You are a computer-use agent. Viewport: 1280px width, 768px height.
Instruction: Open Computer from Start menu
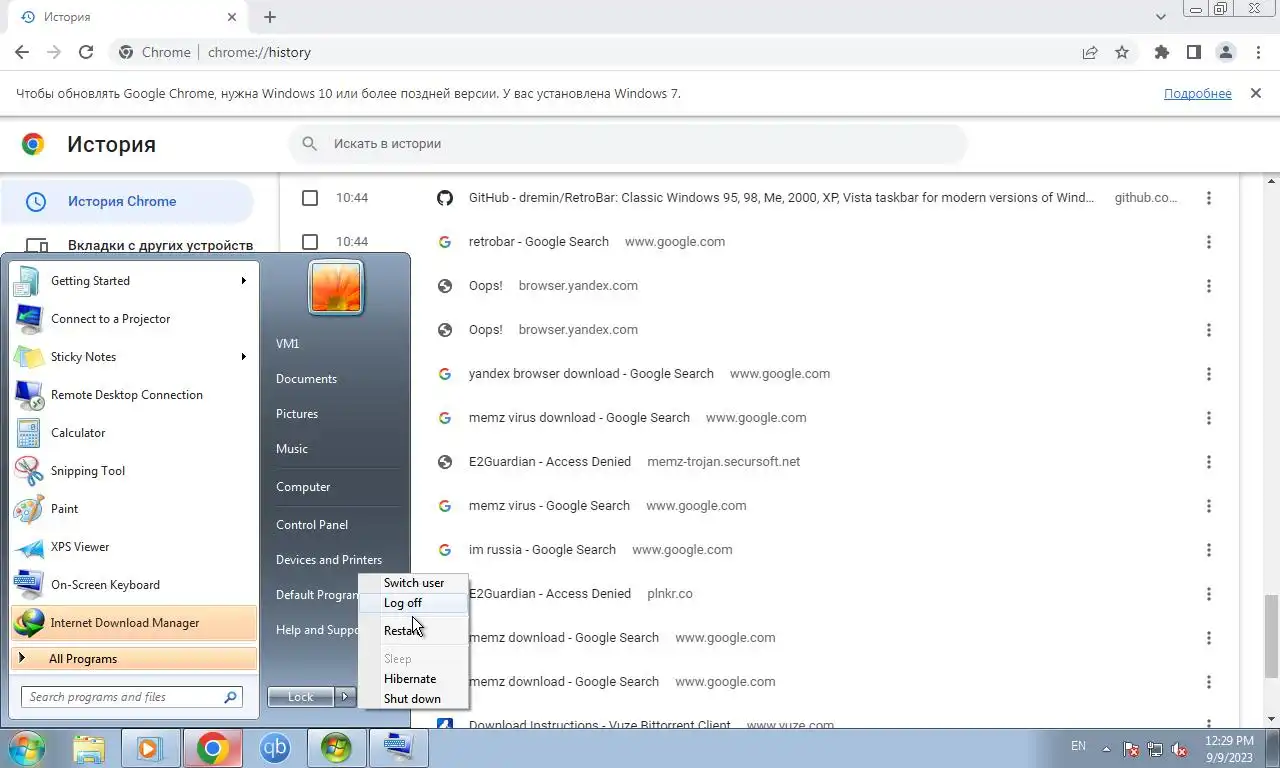point(303,487)
